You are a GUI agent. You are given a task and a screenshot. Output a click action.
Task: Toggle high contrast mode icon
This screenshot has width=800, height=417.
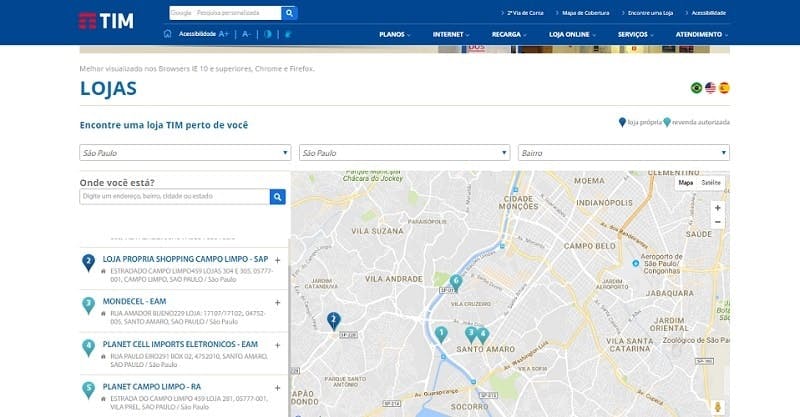pyautogui.click(x=268, y=34)
